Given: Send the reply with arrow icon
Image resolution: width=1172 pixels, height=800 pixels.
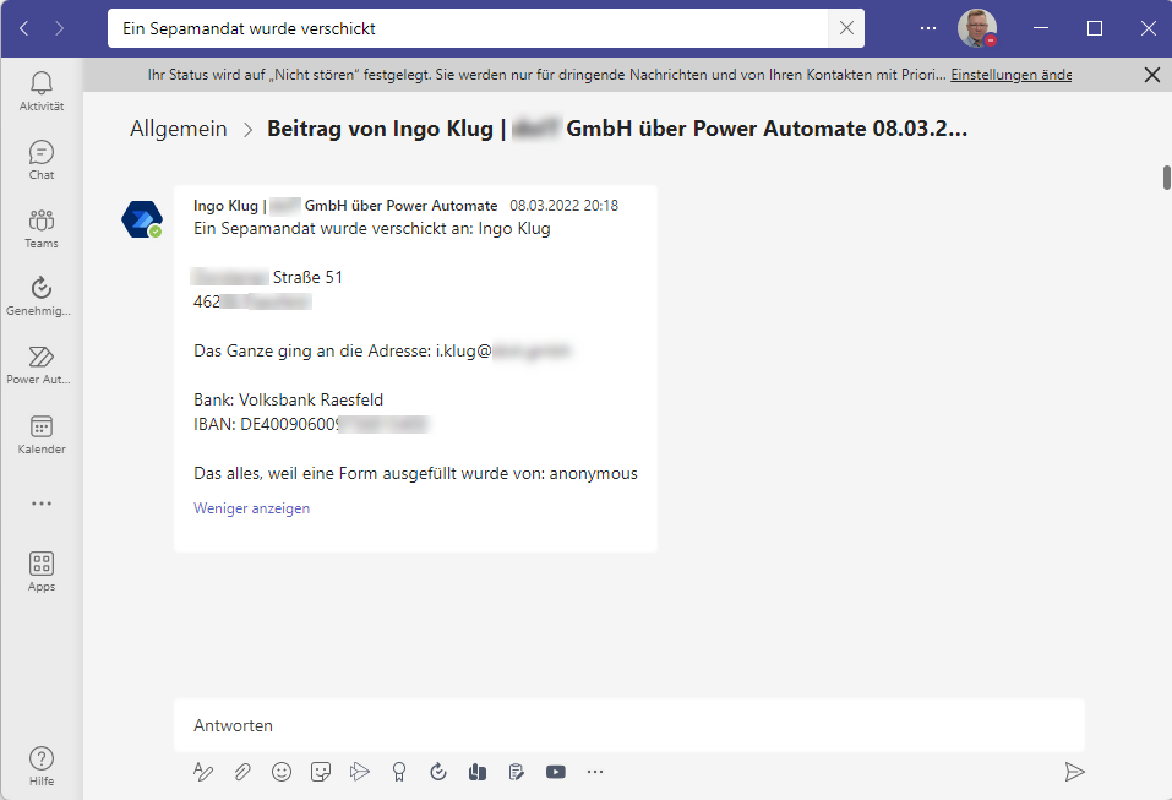Looking at the screenshot, I should click(x=1074, y=772).
